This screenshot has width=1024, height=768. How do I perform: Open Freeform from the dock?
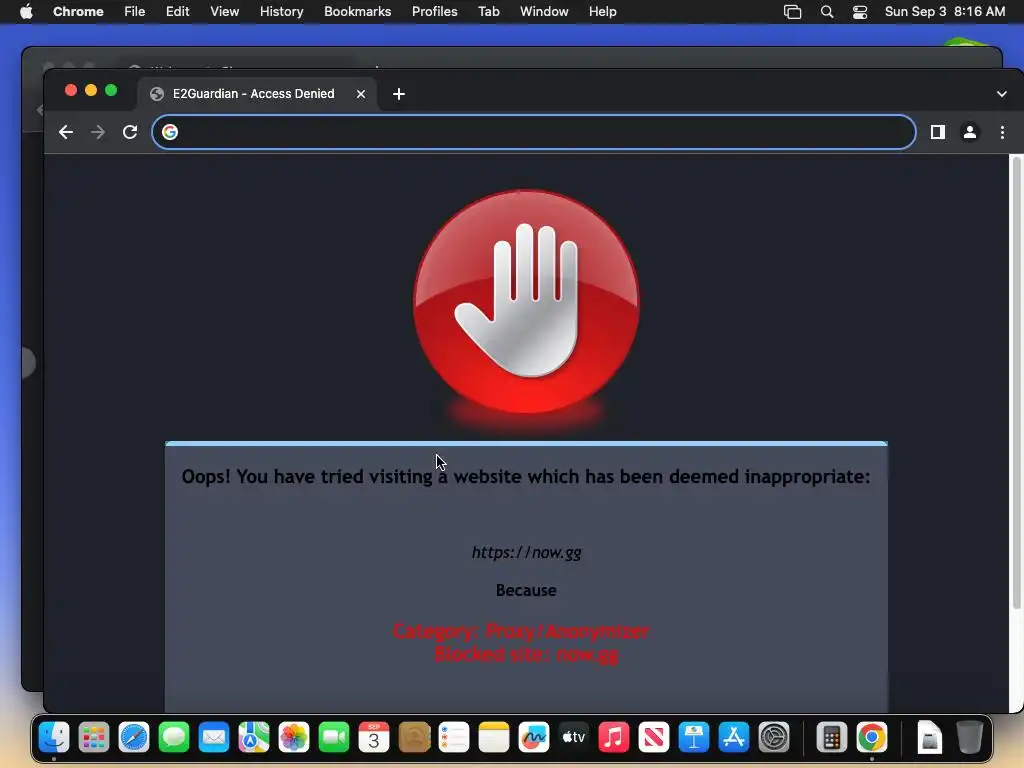coord(534,738)
